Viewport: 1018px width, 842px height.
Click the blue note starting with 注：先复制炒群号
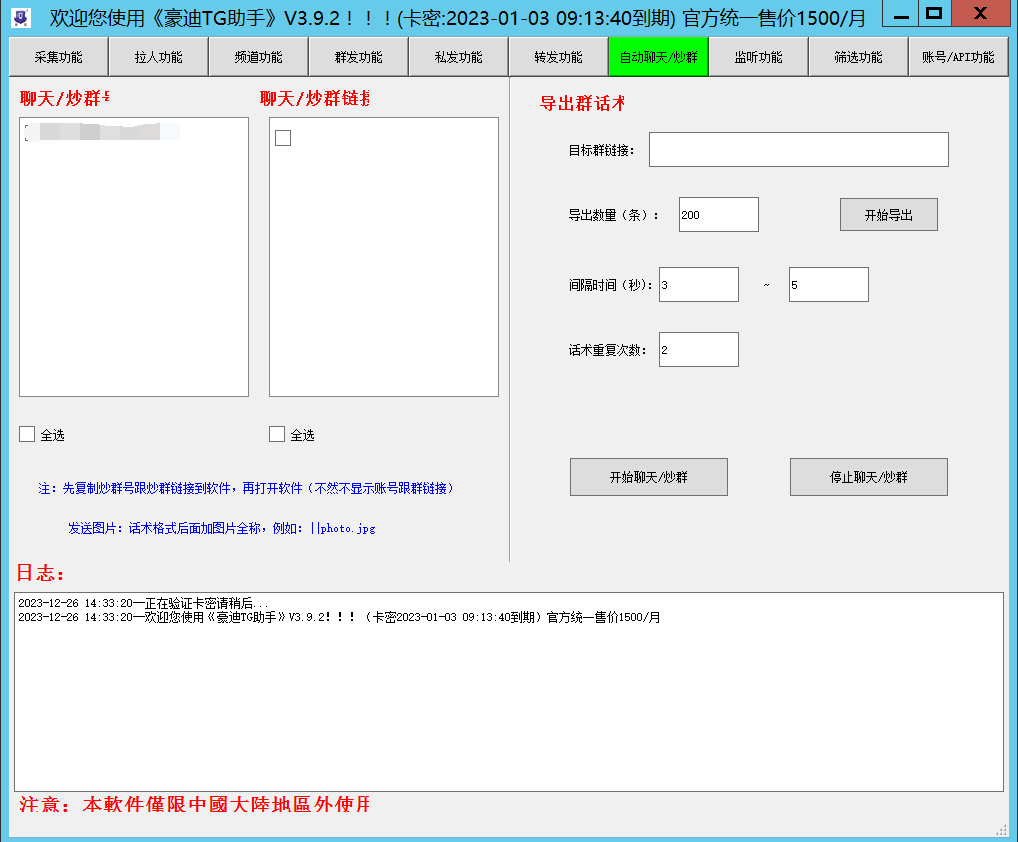pyautogui.click(x=245, y=488)
